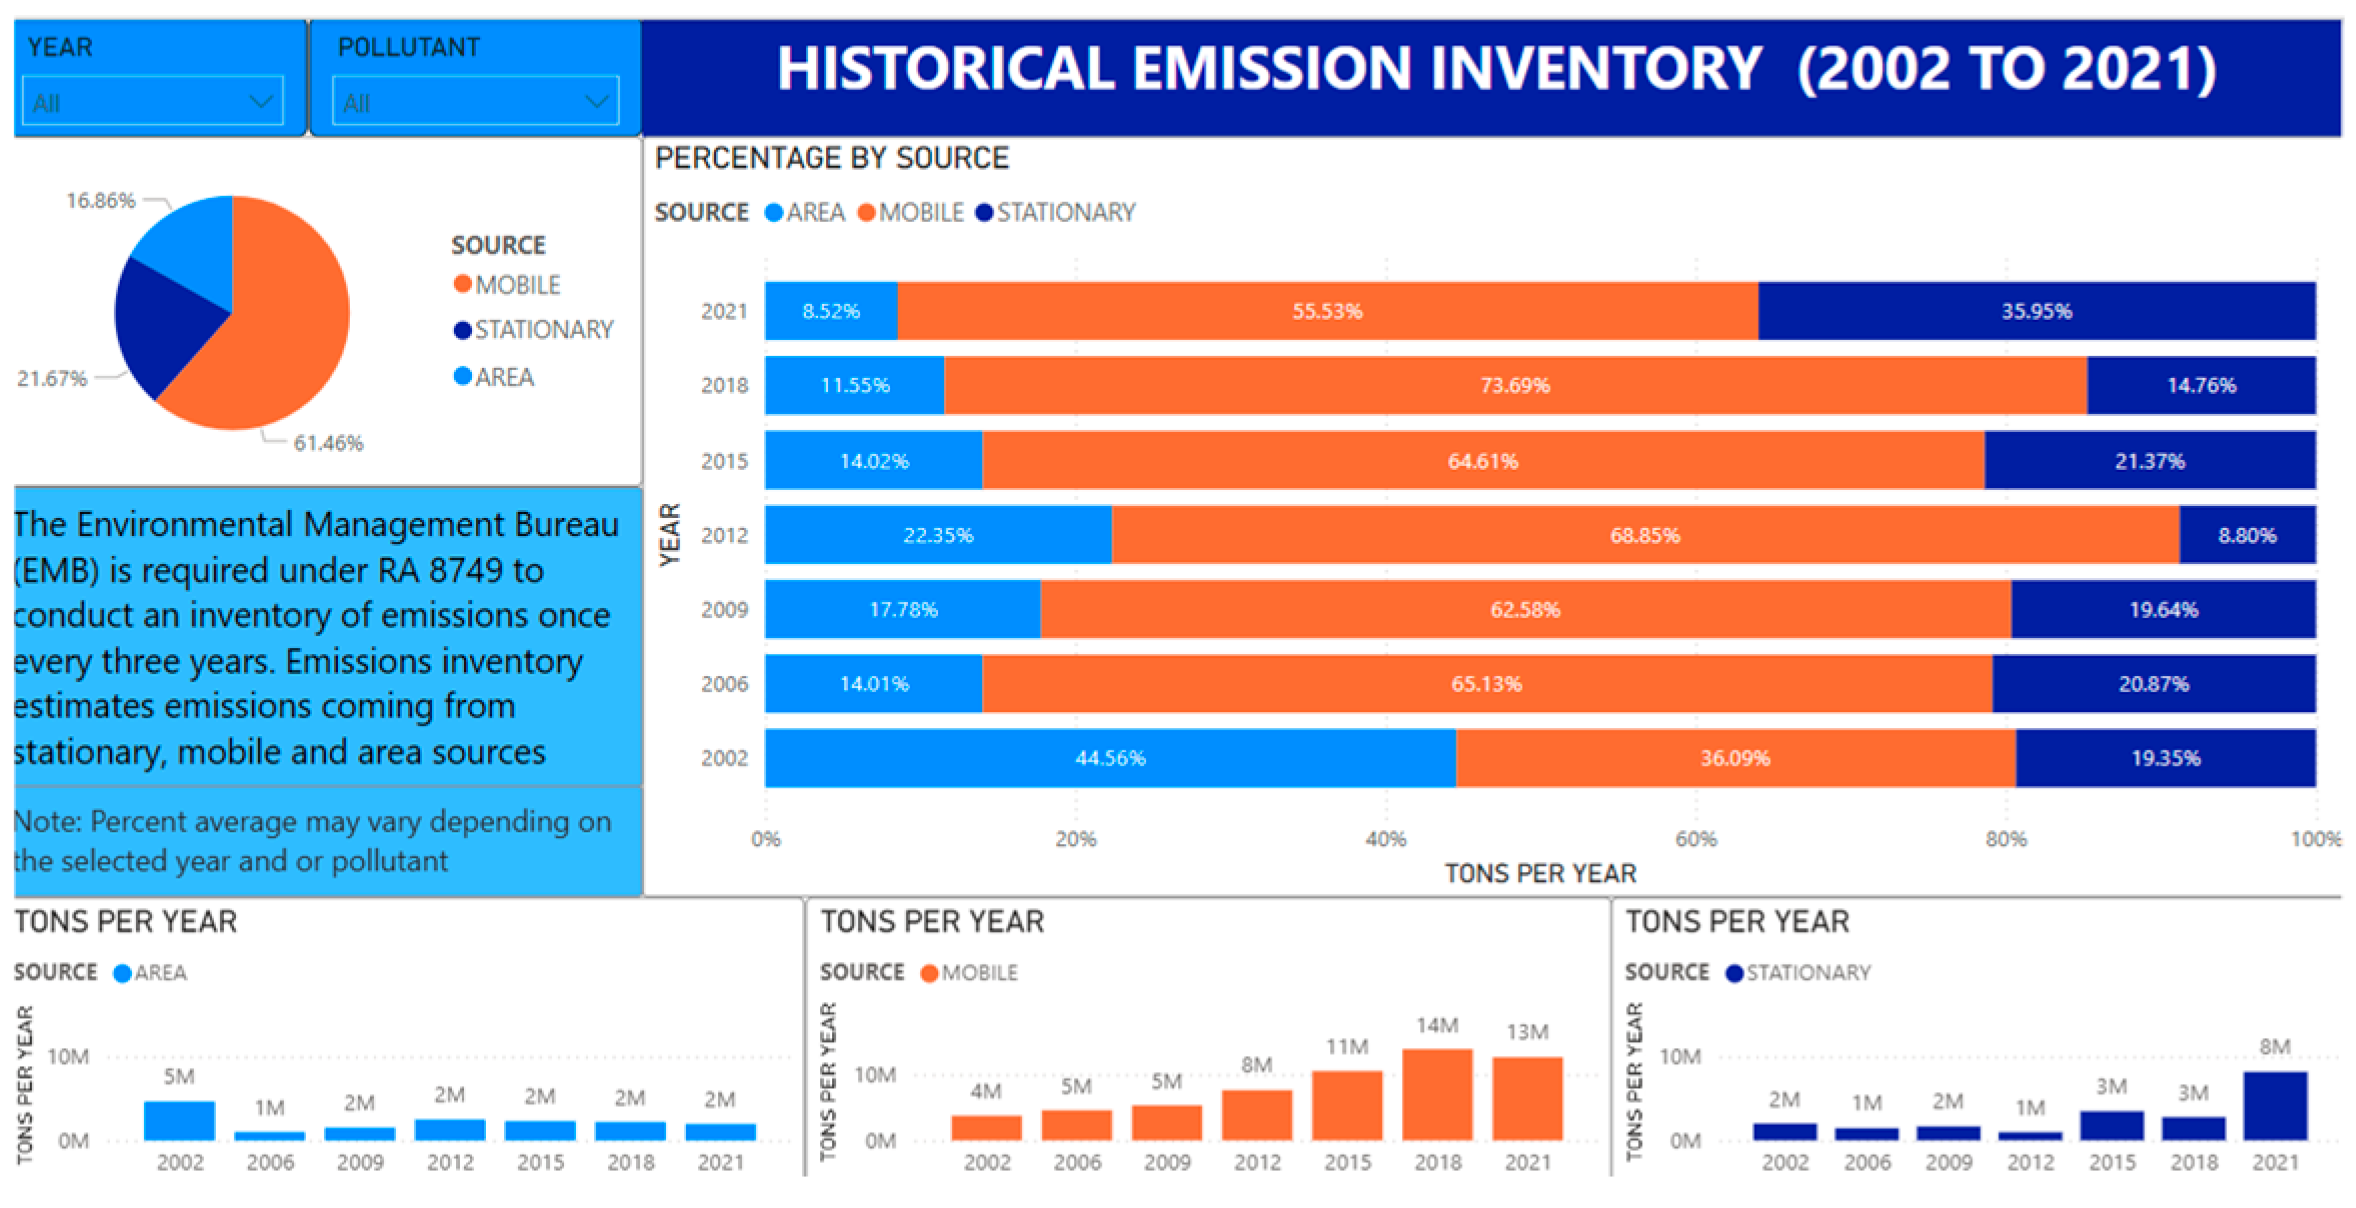Click the note about percent average varying
2356x1208 pixels.
pyautogui.click(x=312, y=841)
